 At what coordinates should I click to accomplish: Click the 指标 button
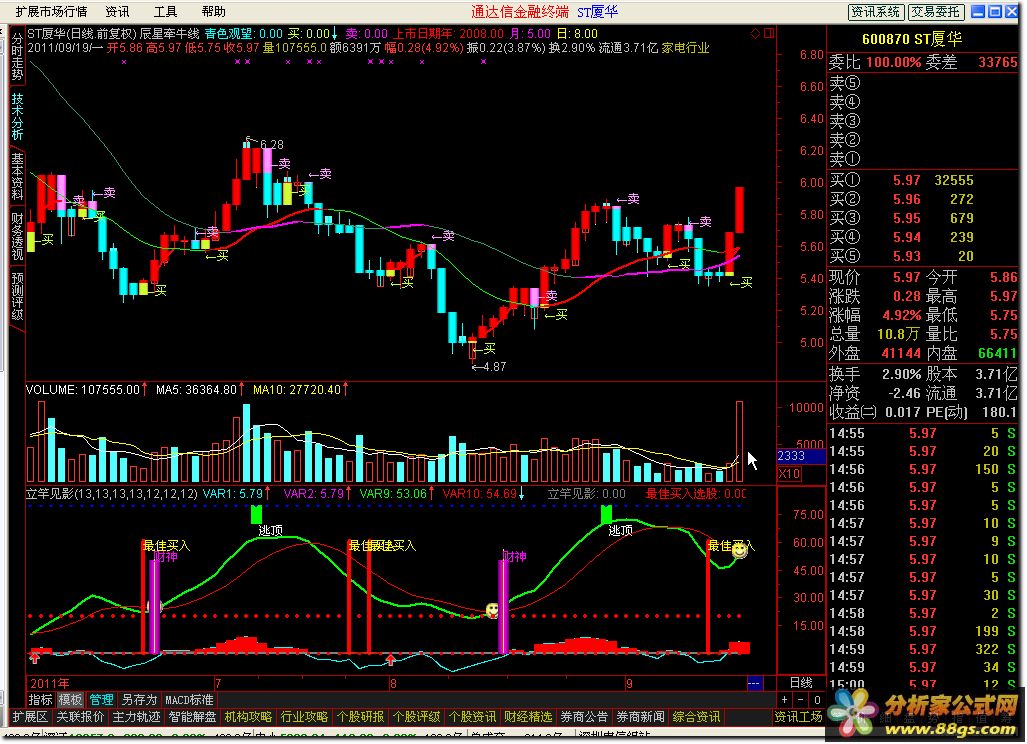pos(40,700)
